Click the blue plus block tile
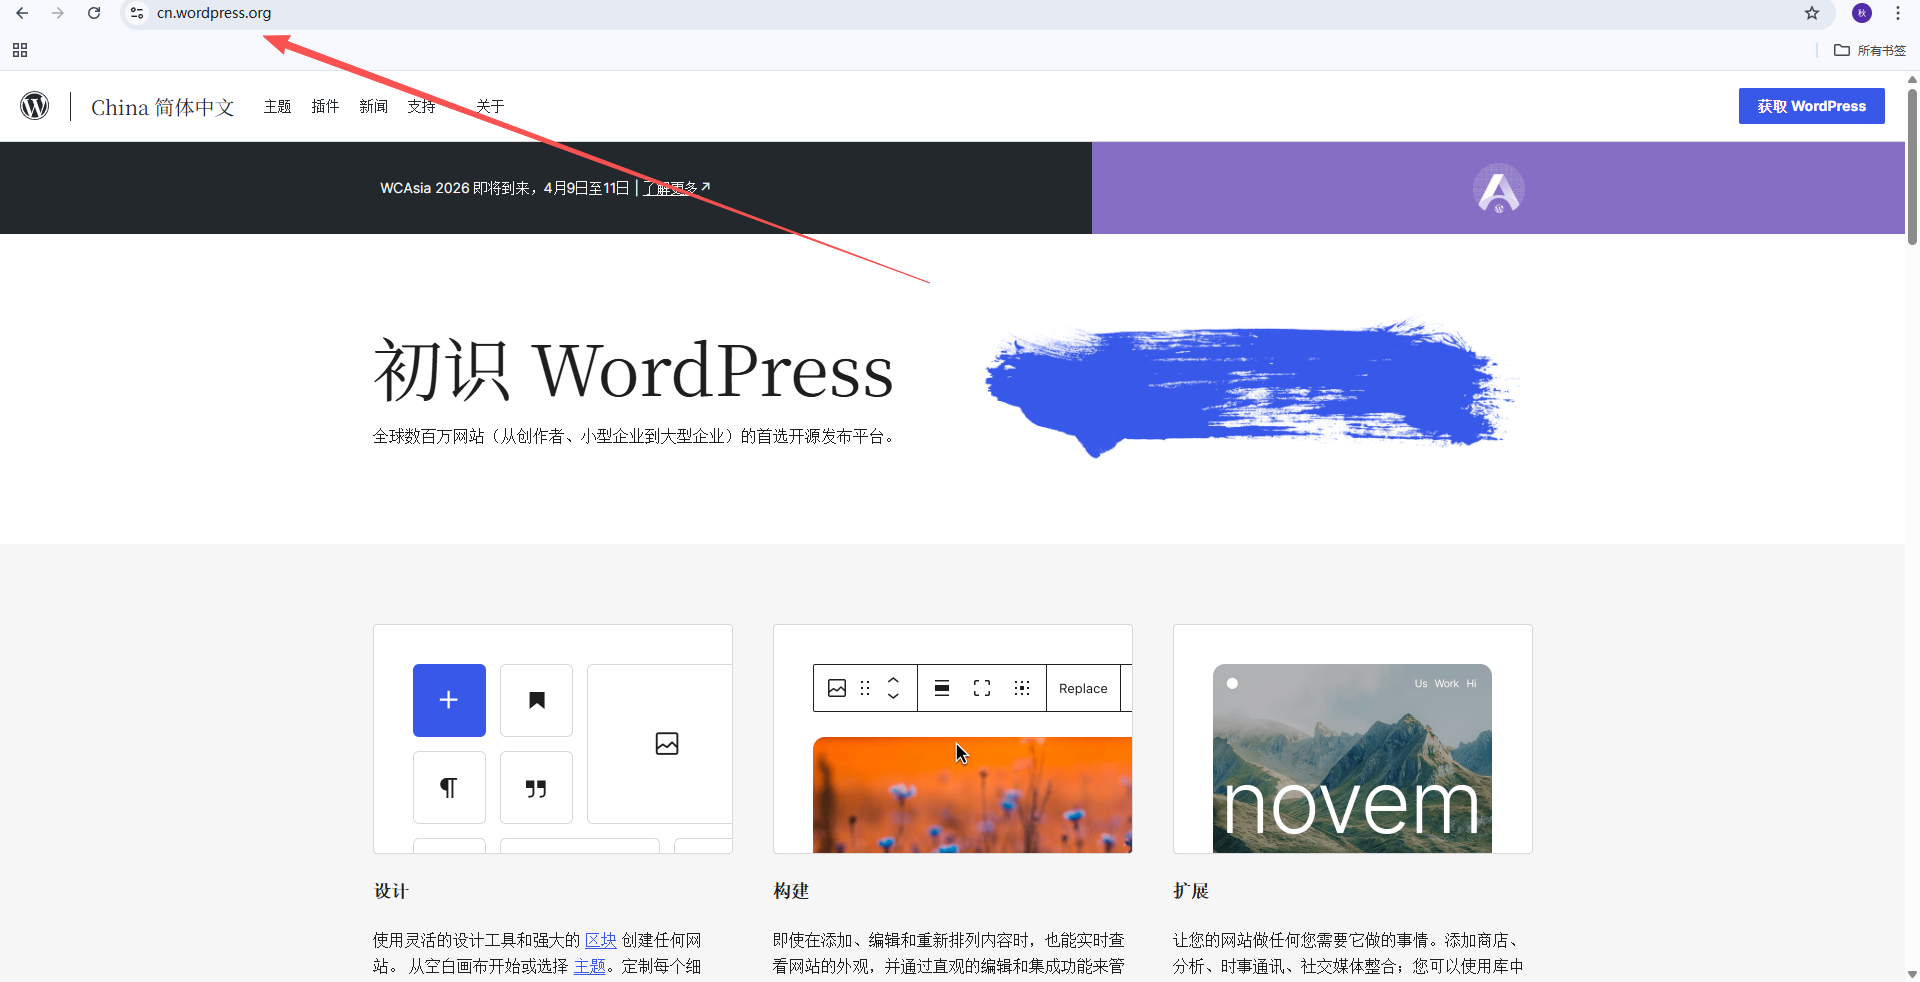 [x=449, y=700]
